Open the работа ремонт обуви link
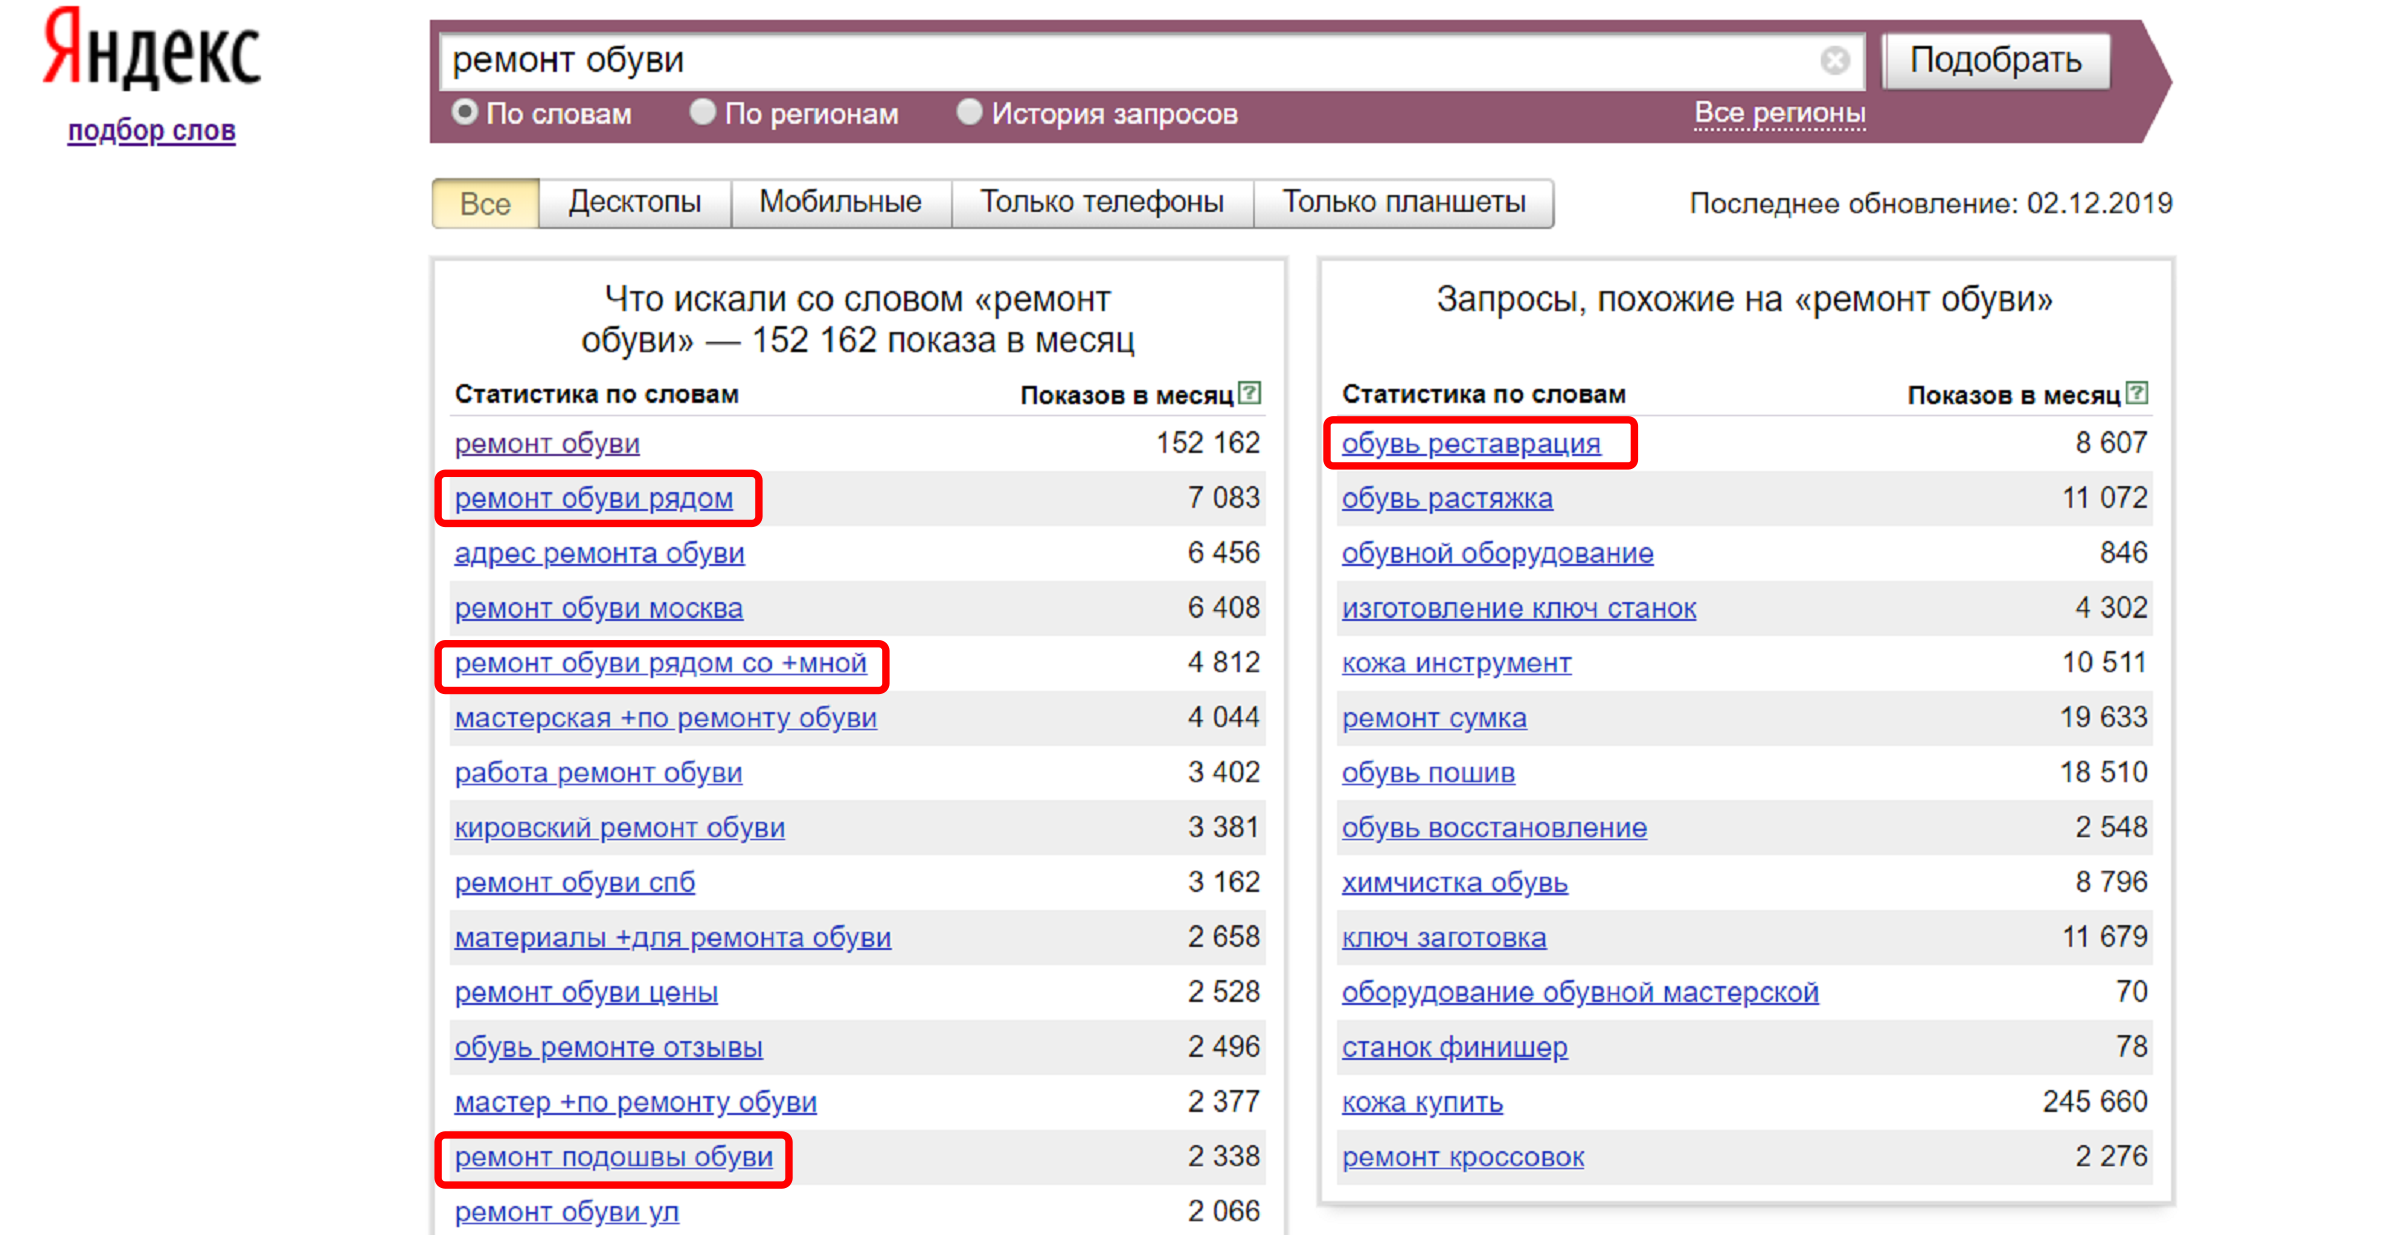 pyautogui.click(x=599, y=773)
